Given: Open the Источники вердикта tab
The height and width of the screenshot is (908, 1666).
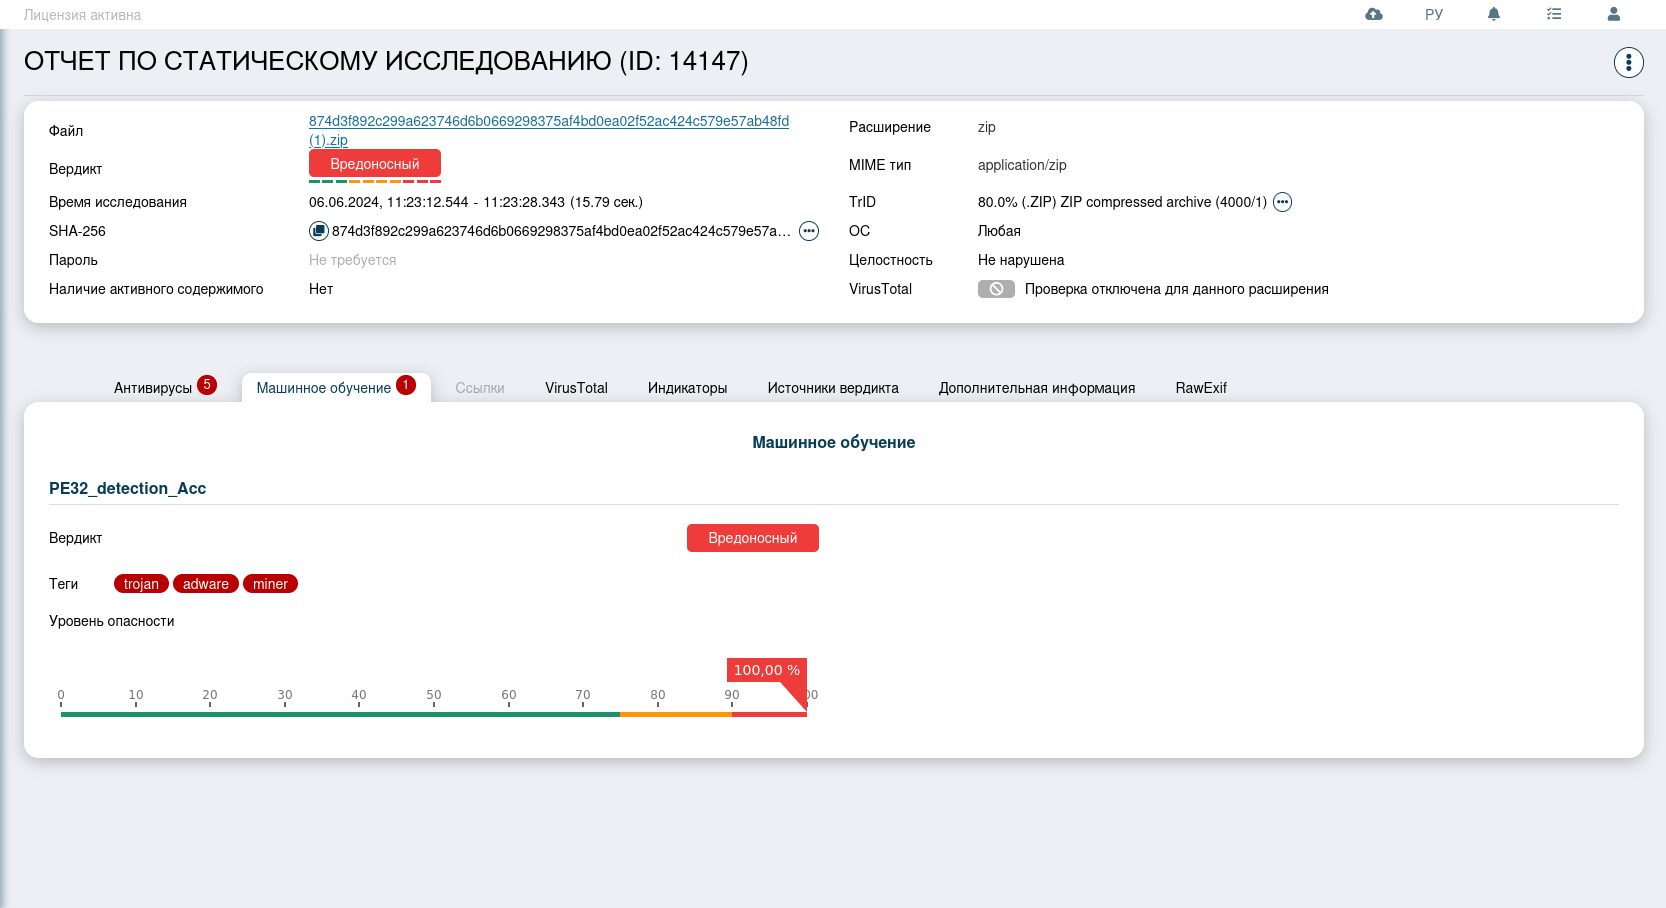Looking at the screenshot, I should [833, 388].
